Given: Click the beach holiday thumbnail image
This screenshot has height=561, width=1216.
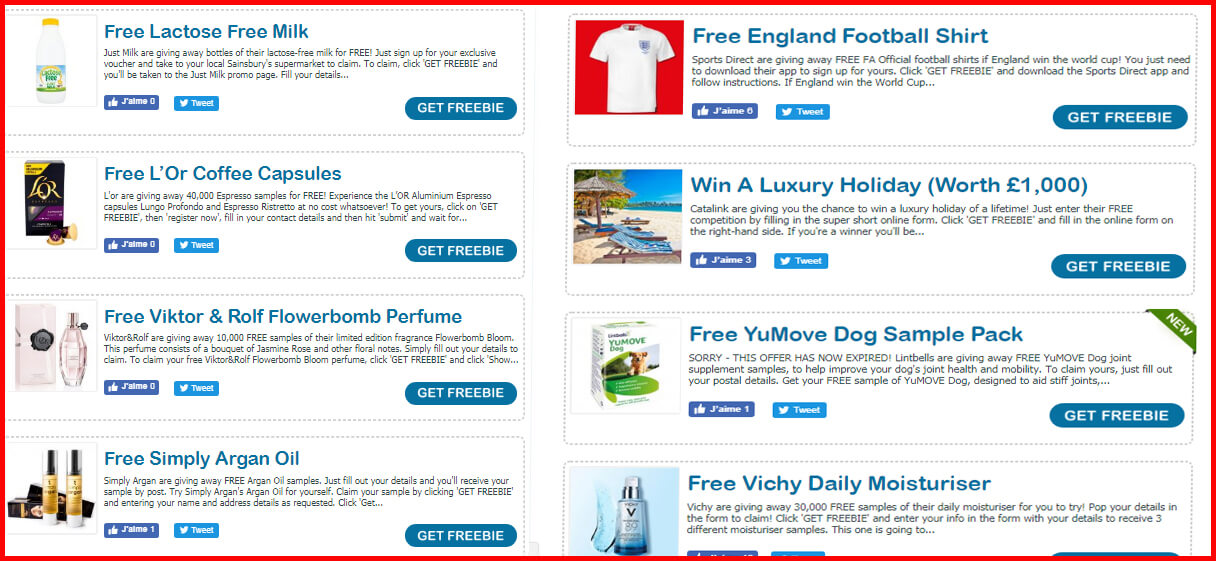Looking at the screenshot, I should pyautogui.click(x=628, y=216).
